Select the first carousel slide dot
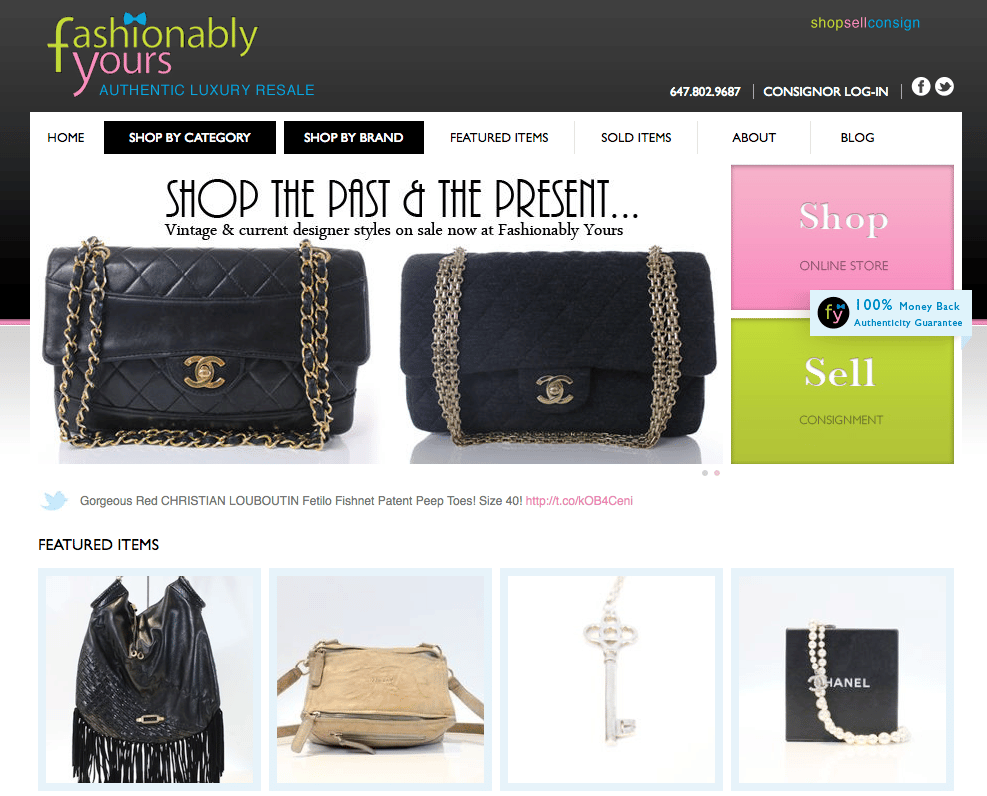987x796 pixels. tap(705, 473)
